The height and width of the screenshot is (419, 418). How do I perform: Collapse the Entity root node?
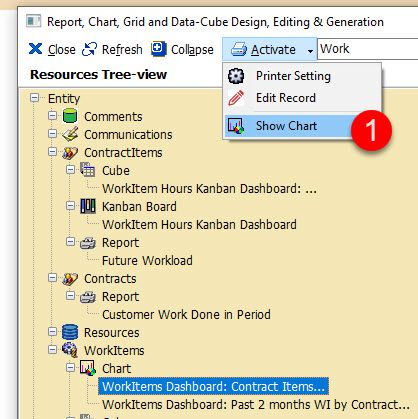tap(34, 98)
